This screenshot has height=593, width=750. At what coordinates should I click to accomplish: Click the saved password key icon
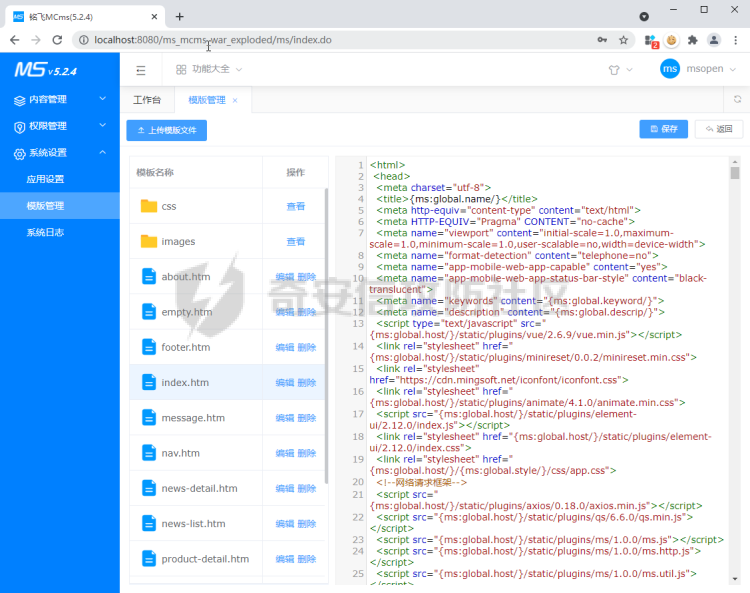tap(602, 40)
